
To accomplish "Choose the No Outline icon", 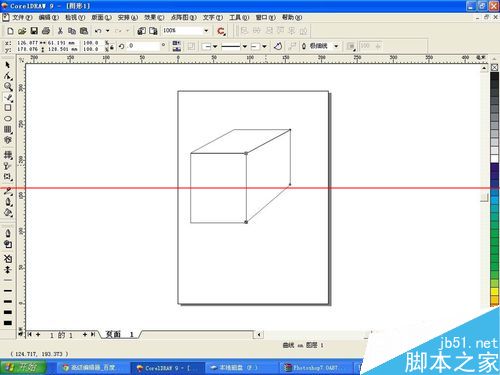I will pos(8,258).
